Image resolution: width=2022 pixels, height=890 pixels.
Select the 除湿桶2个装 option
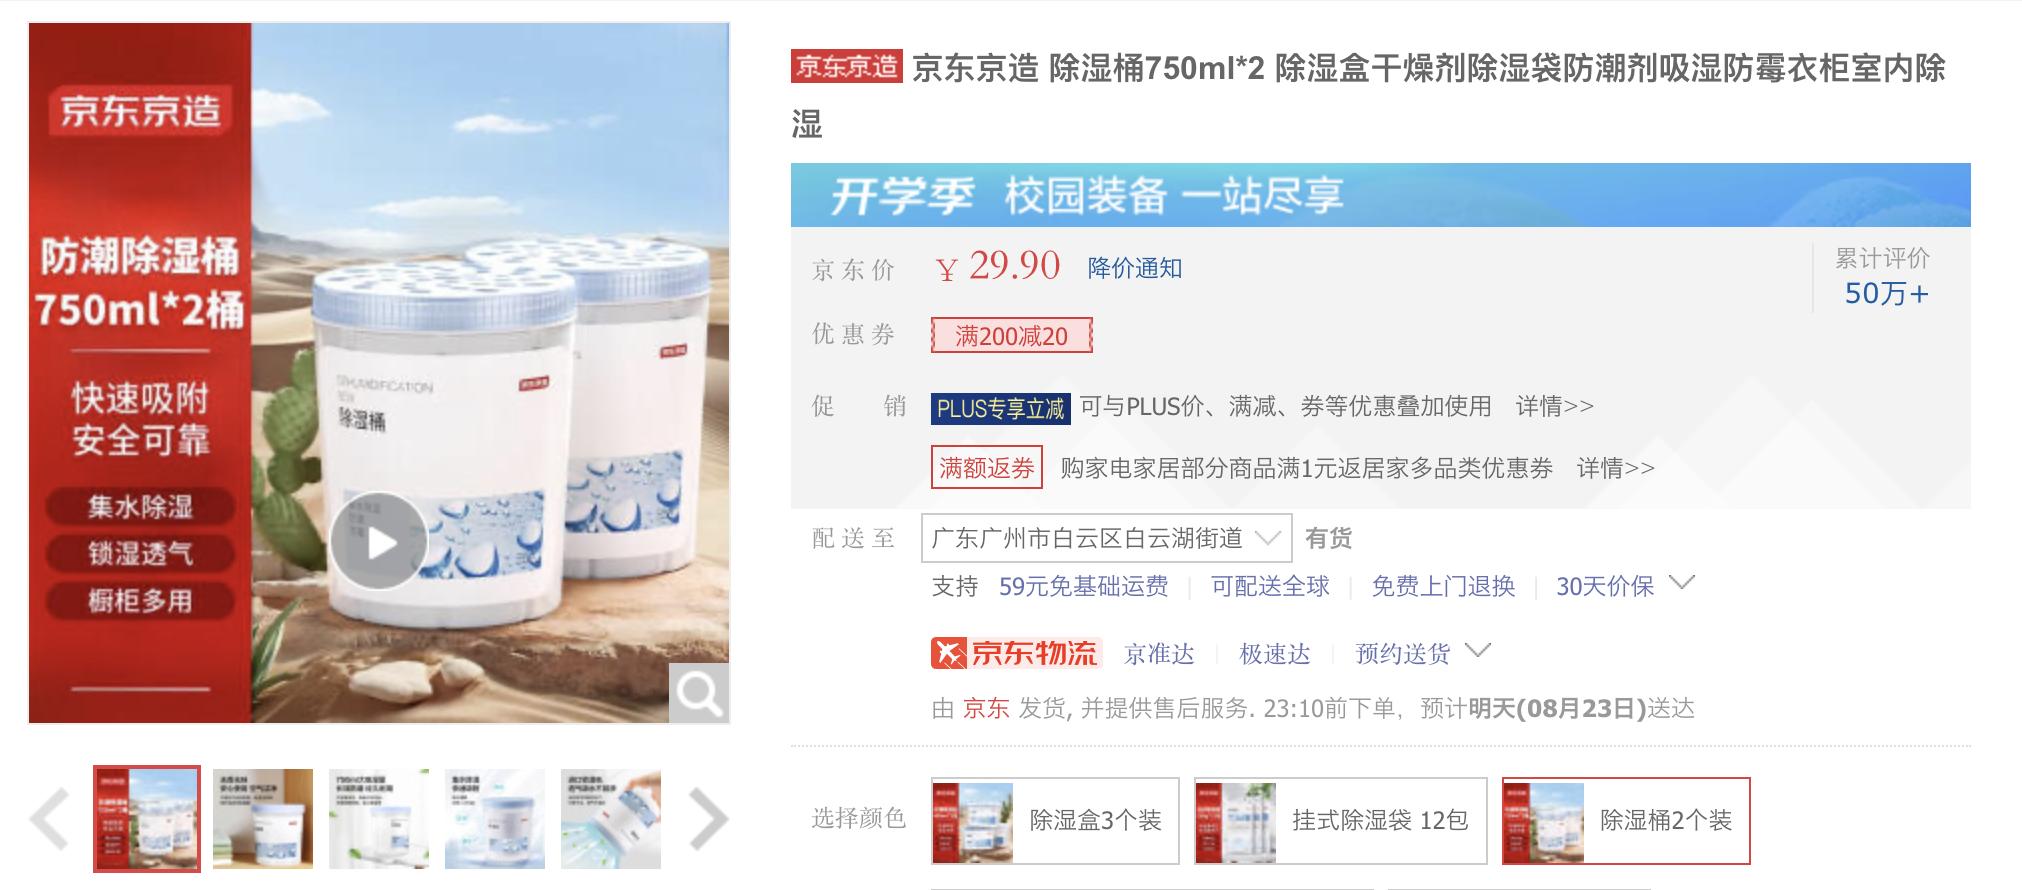pyautogui.click(x=1626, y=820)
